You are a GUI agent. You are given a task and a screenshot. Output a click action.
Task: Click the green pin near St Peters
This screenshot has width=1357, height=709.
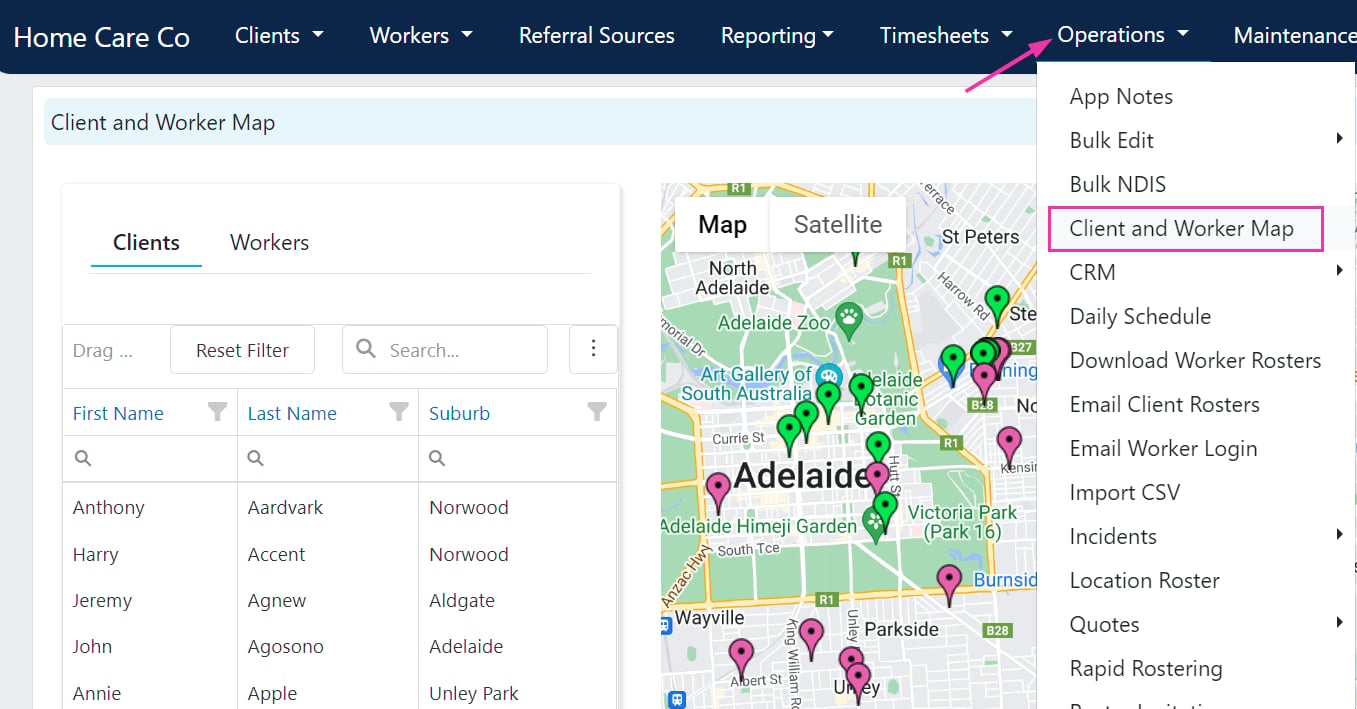coord(997,305)
